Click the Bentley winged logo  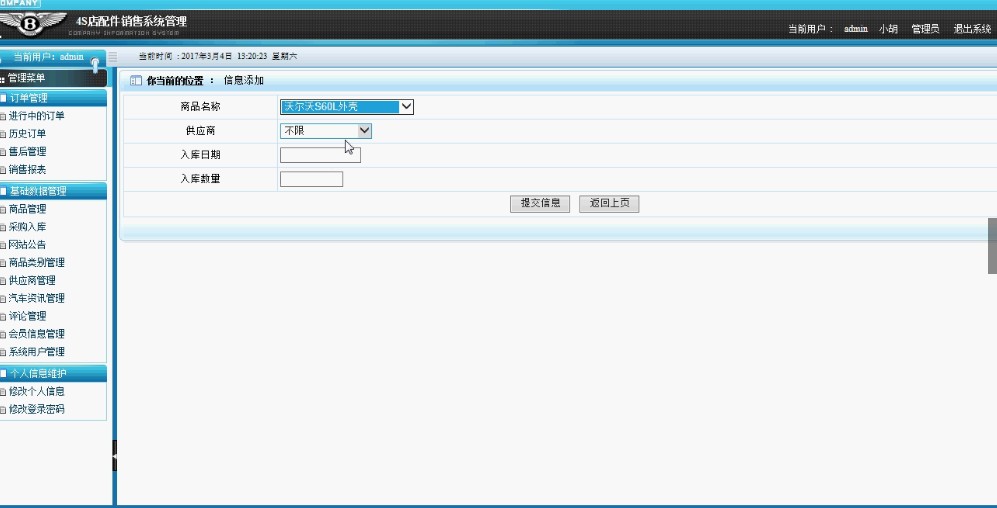[31, 24]
